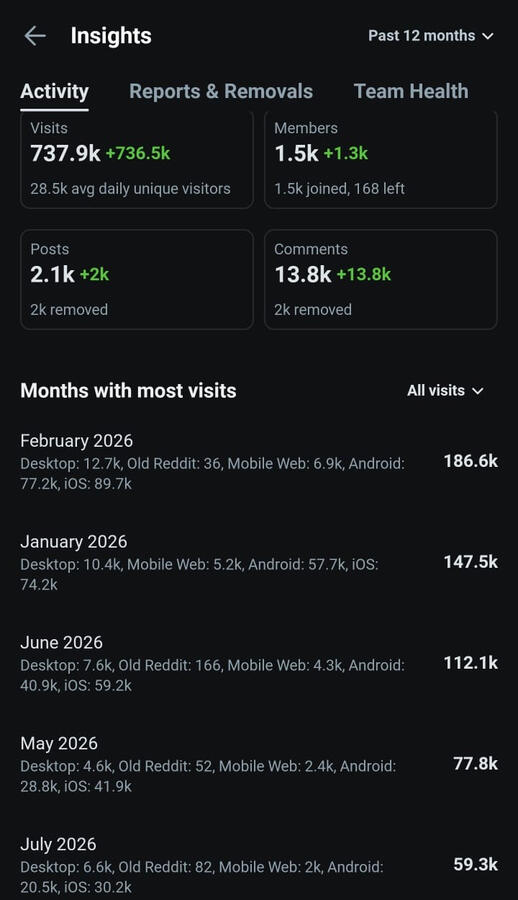Click the chevron next to All visits
This screenshot has width=518, height=900.
(477, 391)
